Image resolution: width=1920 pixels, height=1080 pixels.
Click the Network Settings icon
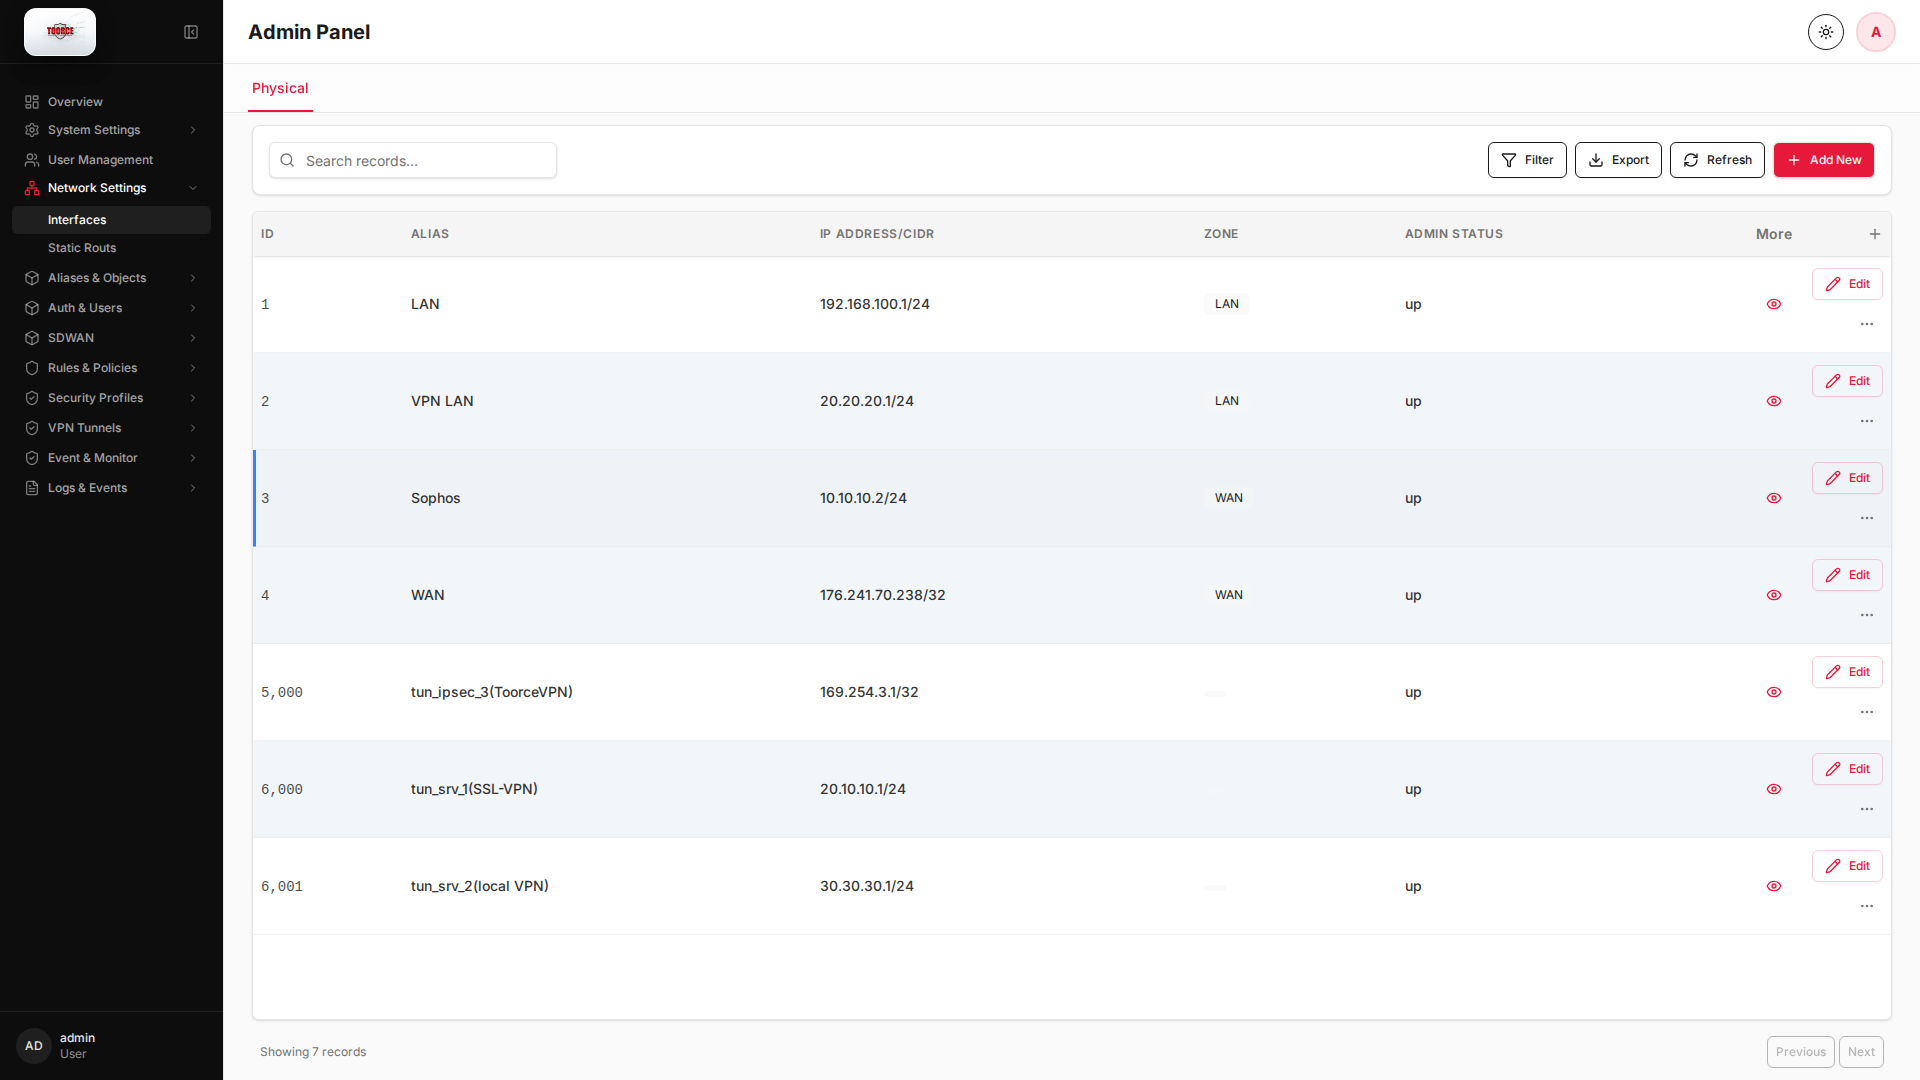(x=32, y=188)
